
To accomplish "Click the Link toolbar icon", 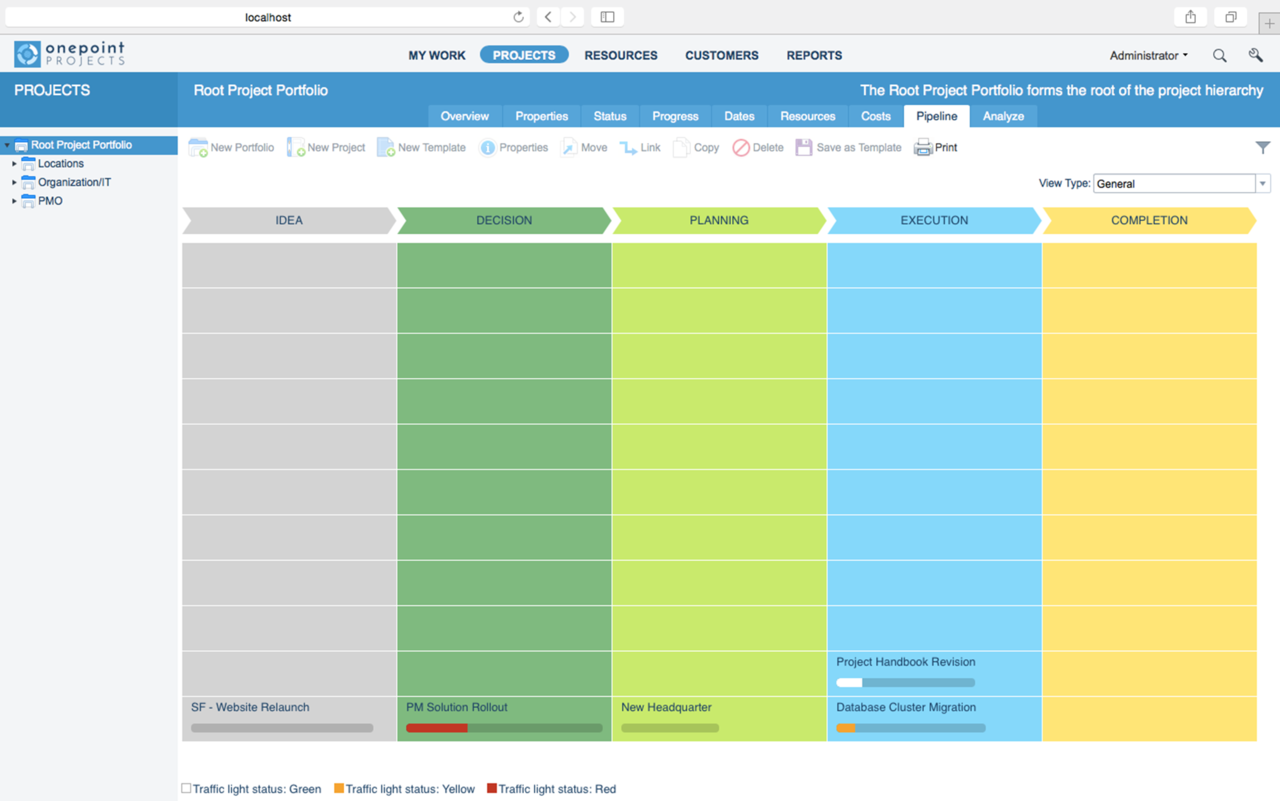I will [x=628, y=147].
